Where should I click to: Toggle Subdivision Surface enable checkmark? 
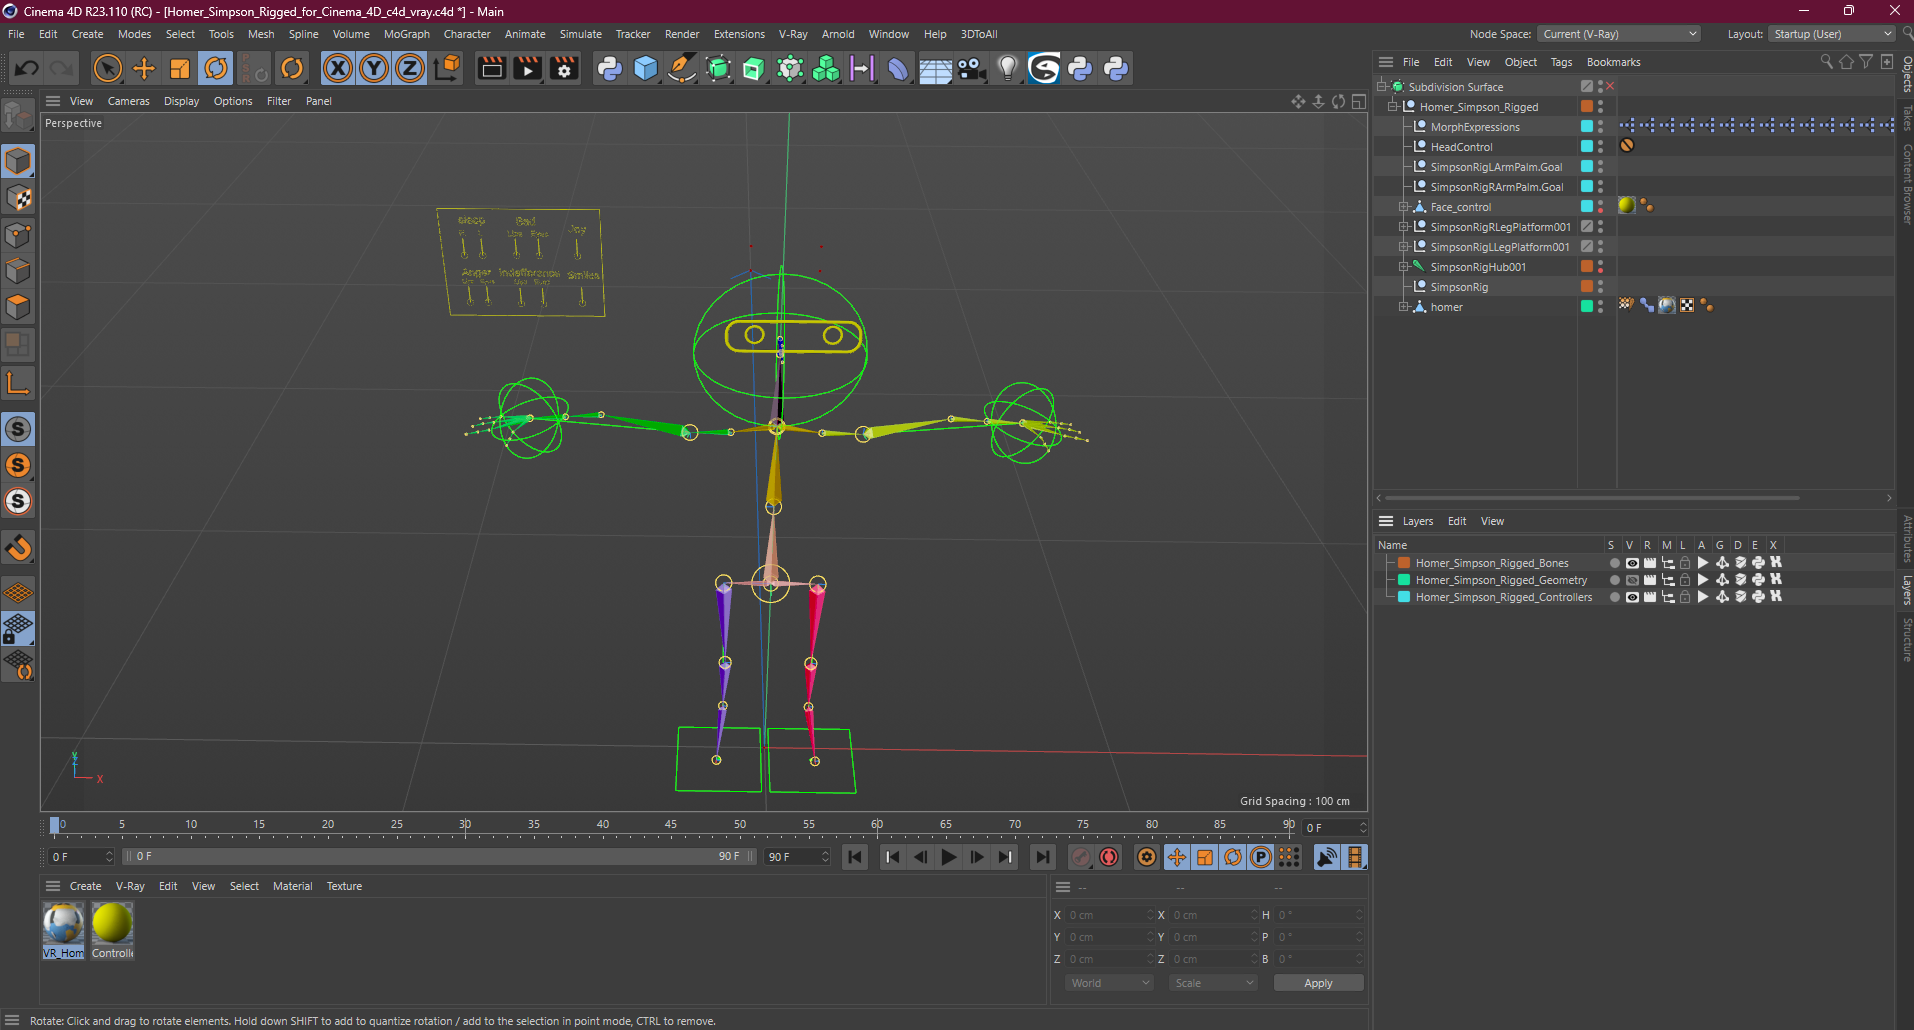[x=1610, y=87]
